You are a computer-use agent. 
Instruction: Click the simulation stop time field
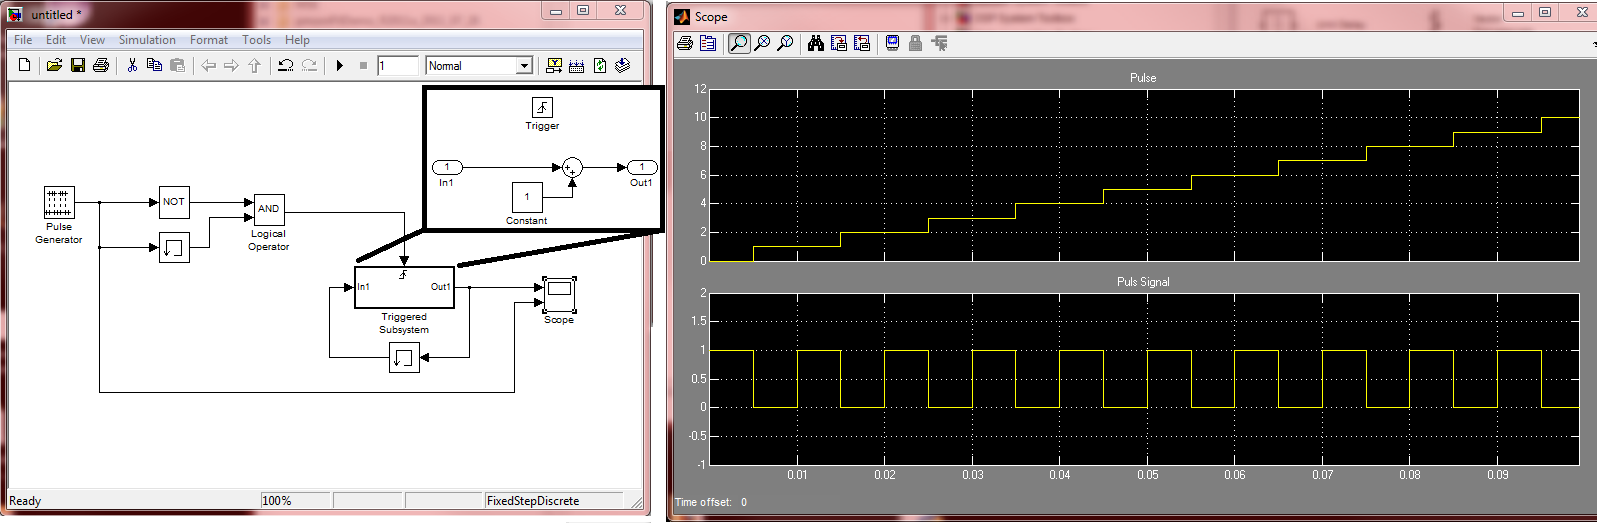[397, 66]
